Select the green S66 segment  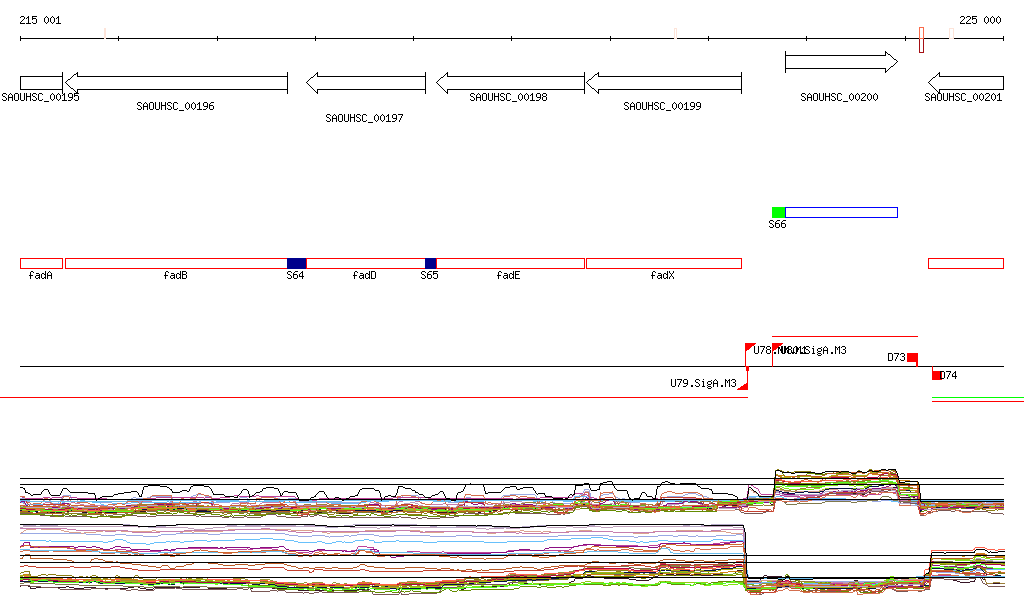click(x=778, y=212)
